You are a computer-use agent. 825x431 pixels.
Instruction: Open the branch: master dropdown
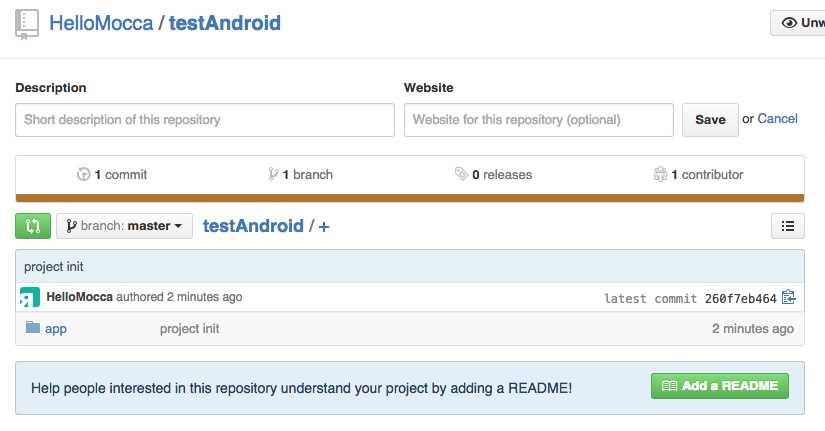pos(125,226)
